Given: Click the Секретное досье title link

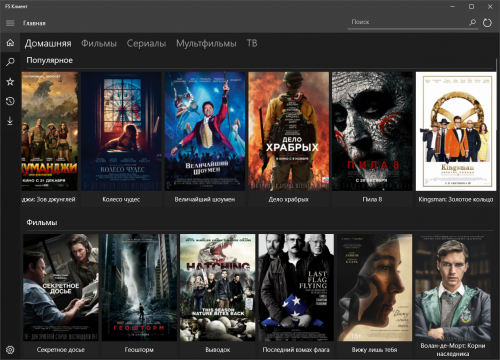Looking at the screenshot, I should pyautogui.click(x=61, y=350).
